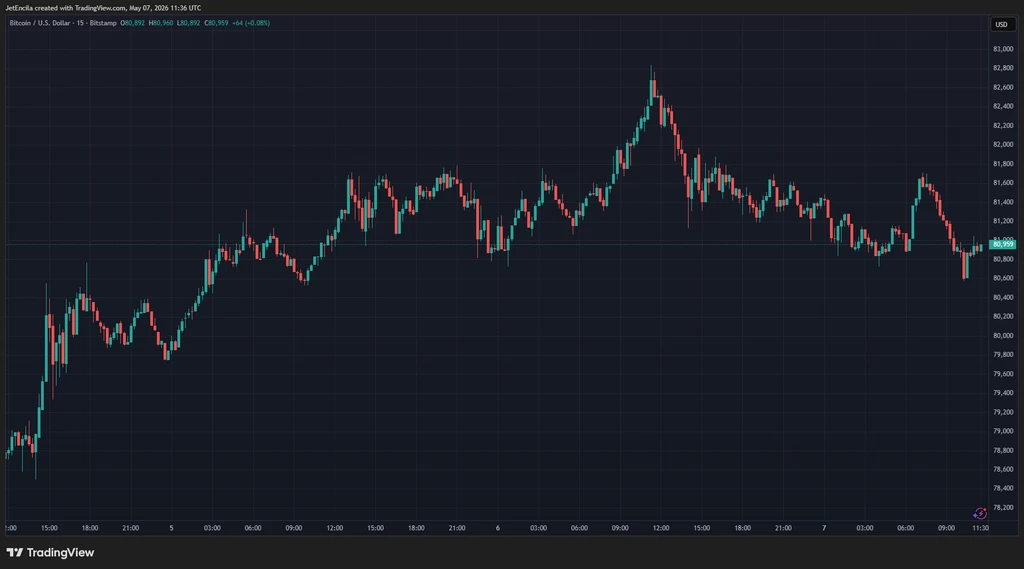Click the 81,600 price axis label
Image resolution: width=1024 pixels, height=569 pixels.
click(x=1003, y=182)
